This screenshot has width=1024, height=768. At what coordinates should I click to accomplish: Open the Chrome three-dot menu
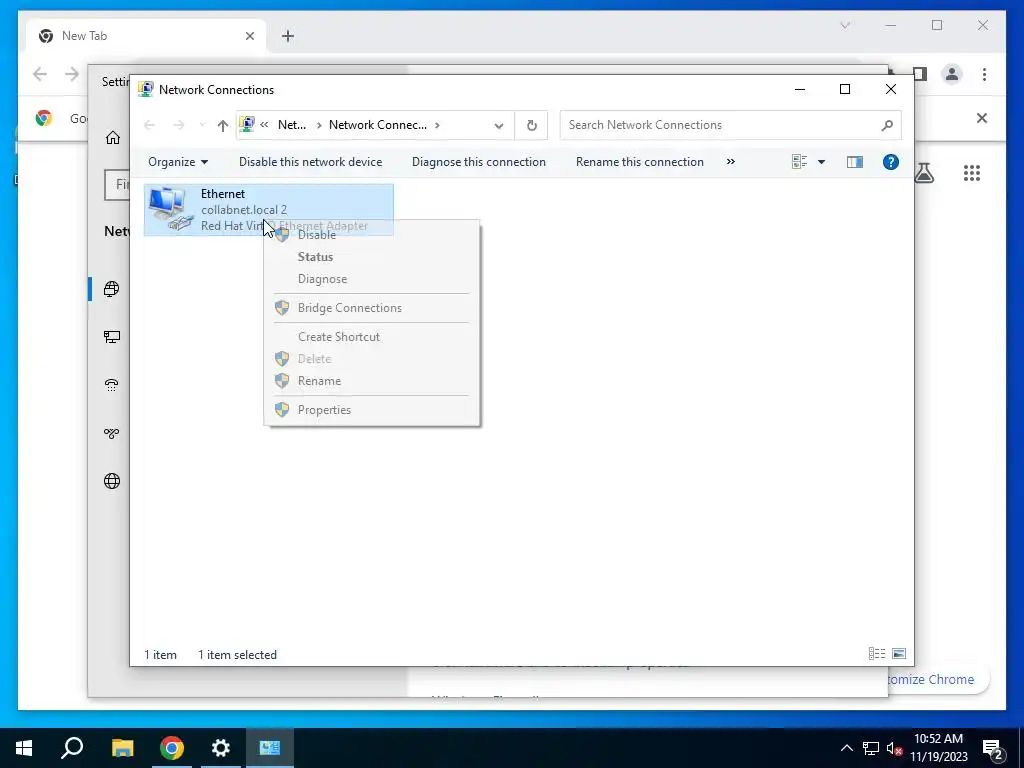(984, 74)
